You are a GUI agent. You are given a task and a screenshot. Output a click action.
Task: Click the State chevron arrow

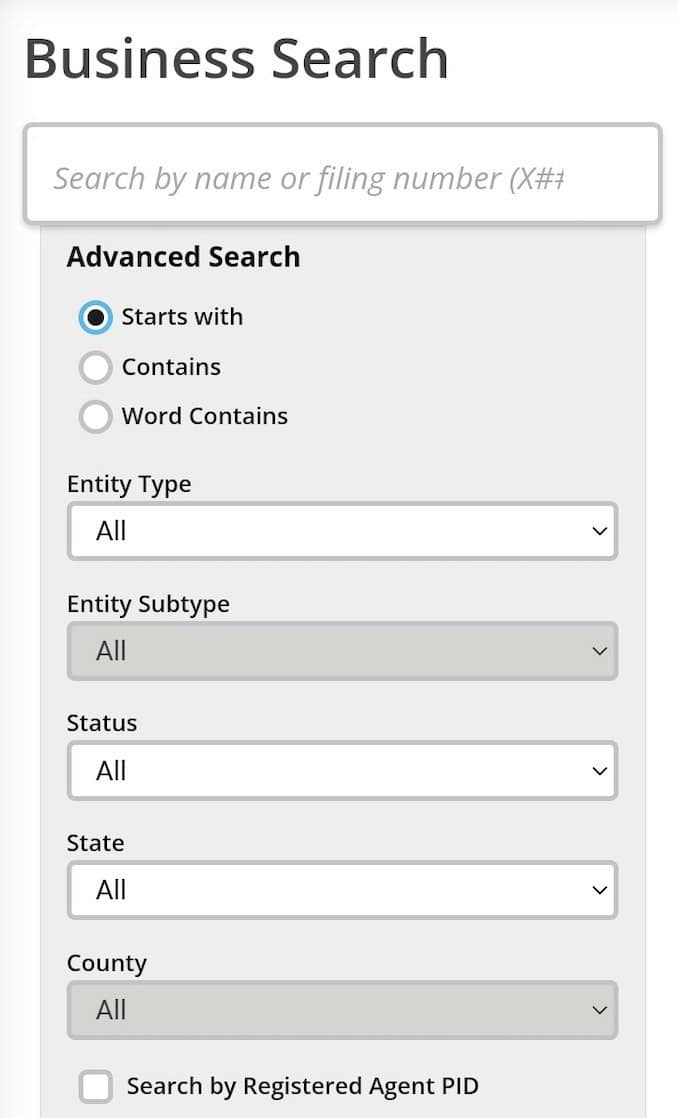point(599,890)
